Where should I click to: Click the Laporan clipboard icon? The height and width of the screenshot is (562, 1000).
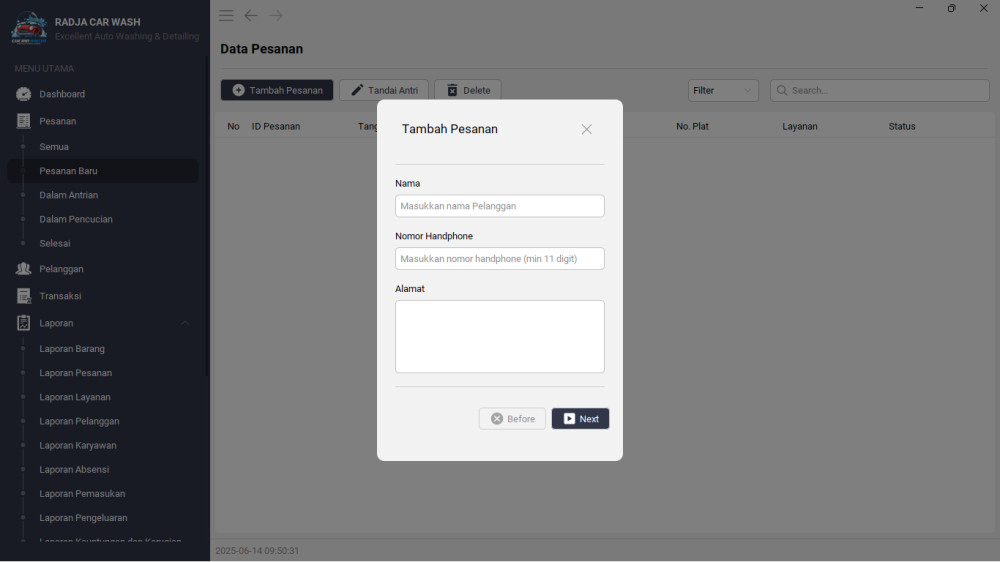point(24,323)
